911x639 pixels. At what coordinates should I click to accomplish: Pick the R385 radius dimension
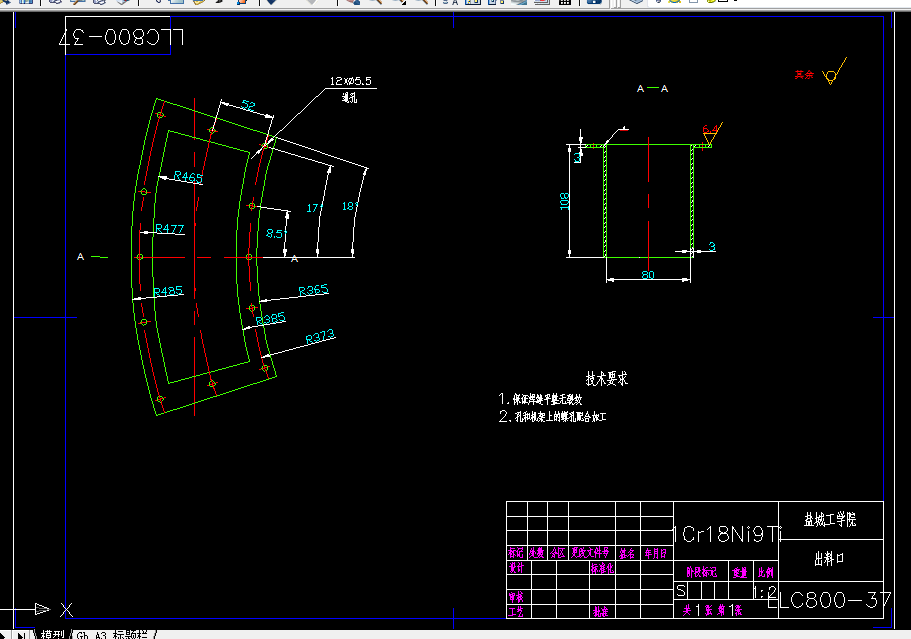tap(271, 318)
